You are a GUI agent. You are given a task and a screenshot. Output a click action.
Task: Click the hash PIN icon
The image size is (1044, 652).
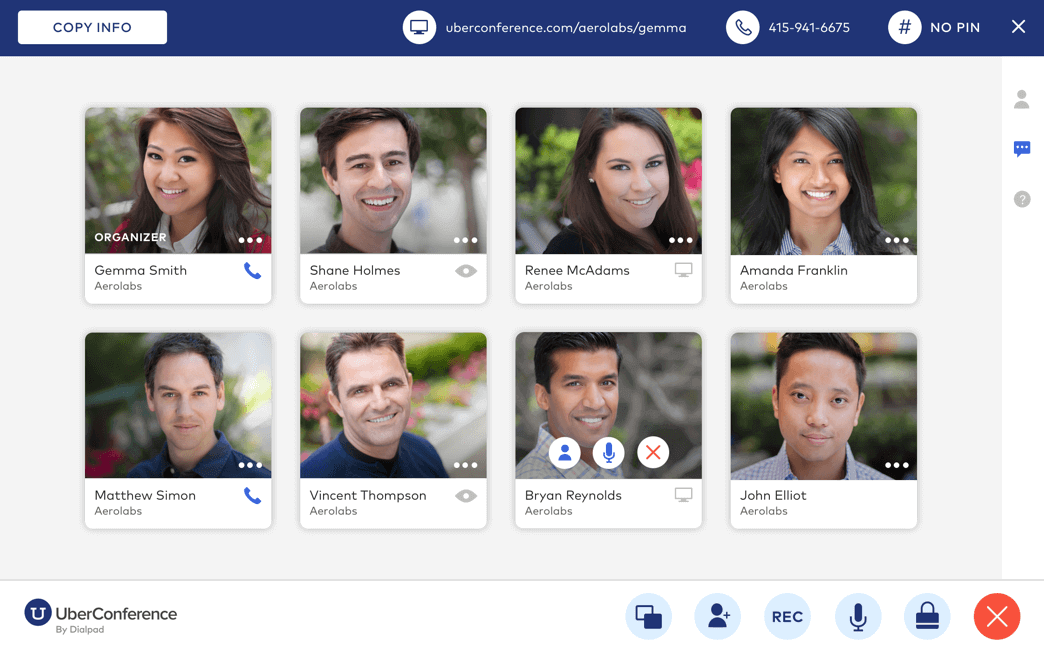pos(904,27)
